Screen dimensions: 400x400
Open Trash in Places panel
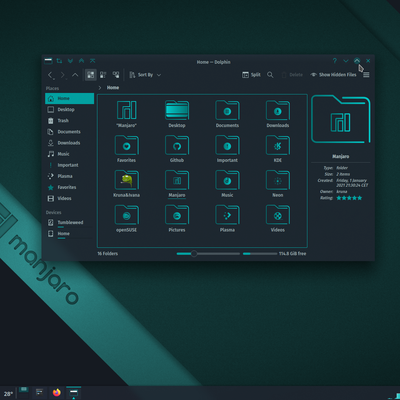tap(69, 121)
